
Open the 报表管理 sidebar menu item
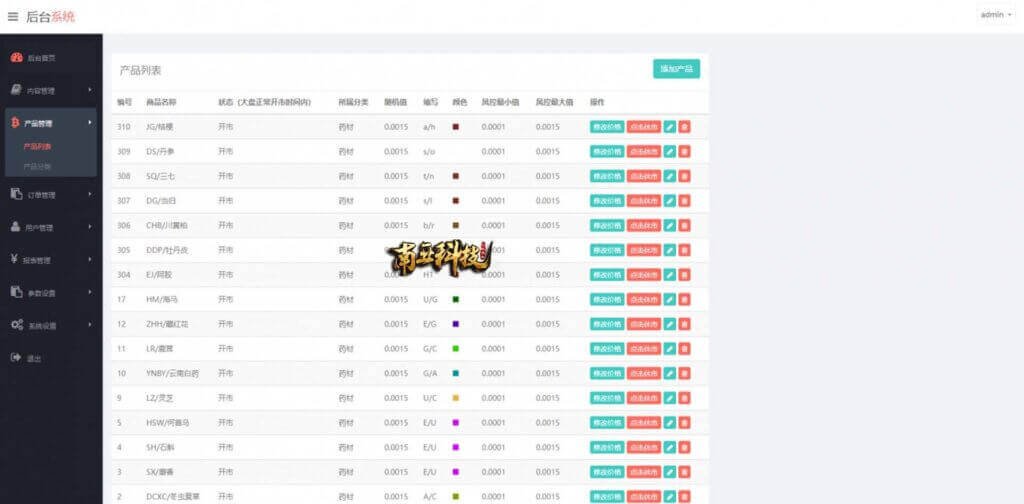click(x=37, y=260)
